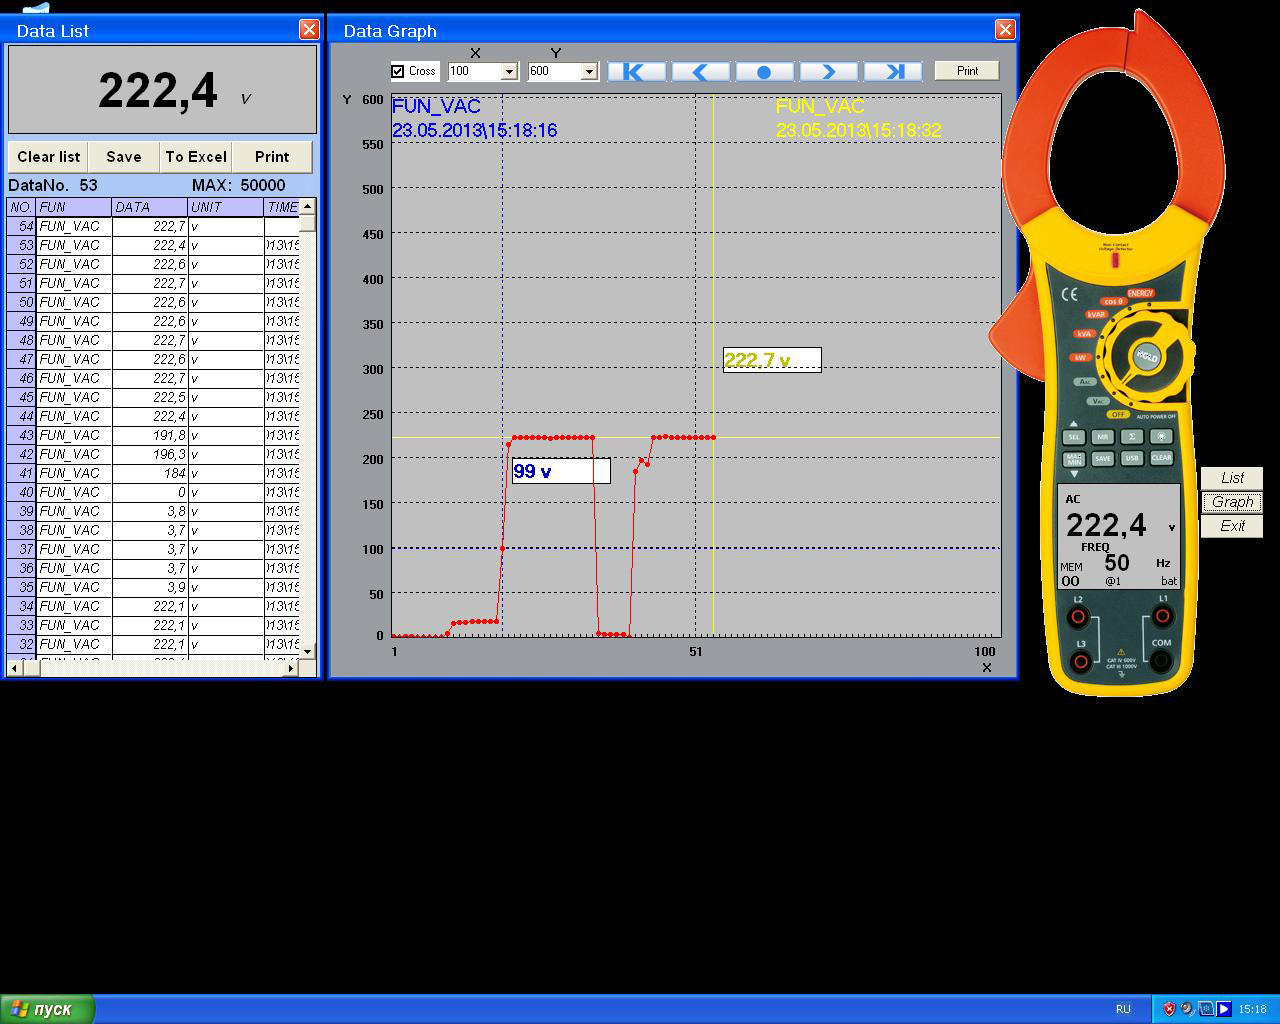
Task: Click the red shield security tray icon
Action: click(x=1169, y=1009)
